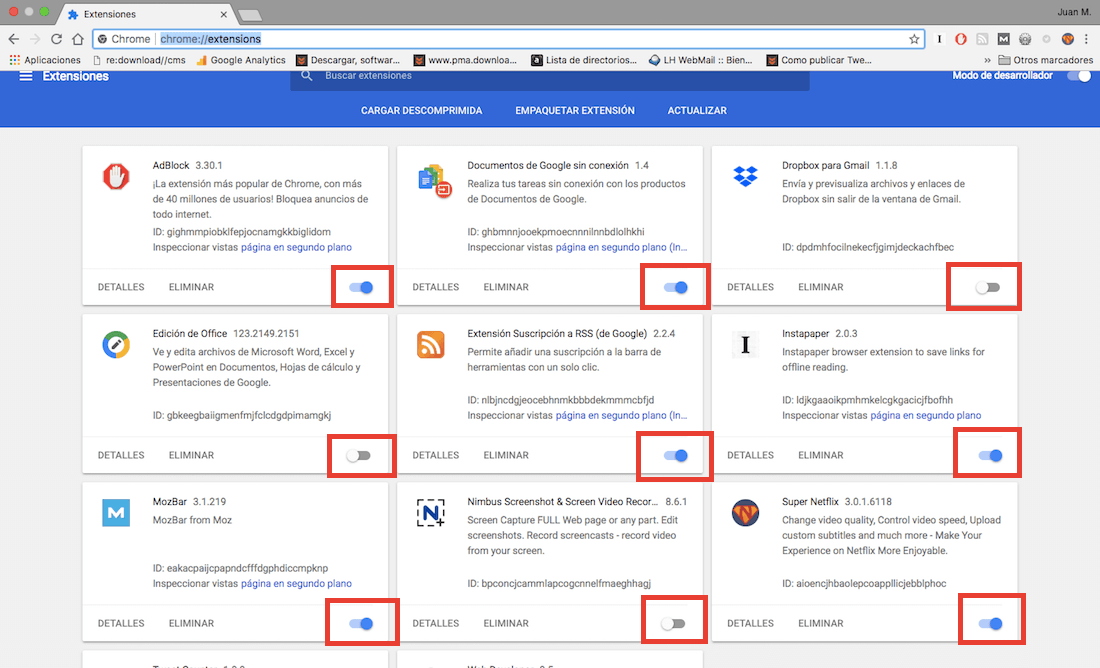The image size is (1100, 668).
Task: Open a new tab beside Extensiones
Action: 250,15
